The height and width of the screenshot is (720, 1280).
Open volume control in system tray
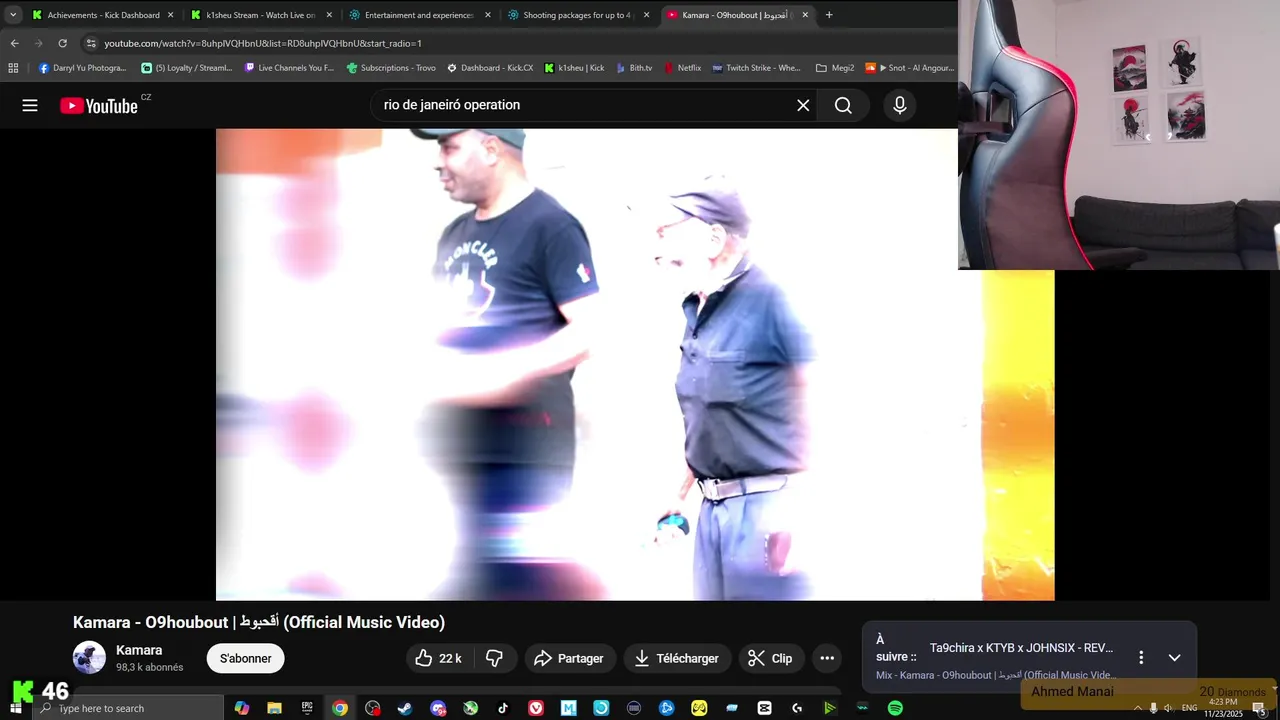tap(1168, 708)
